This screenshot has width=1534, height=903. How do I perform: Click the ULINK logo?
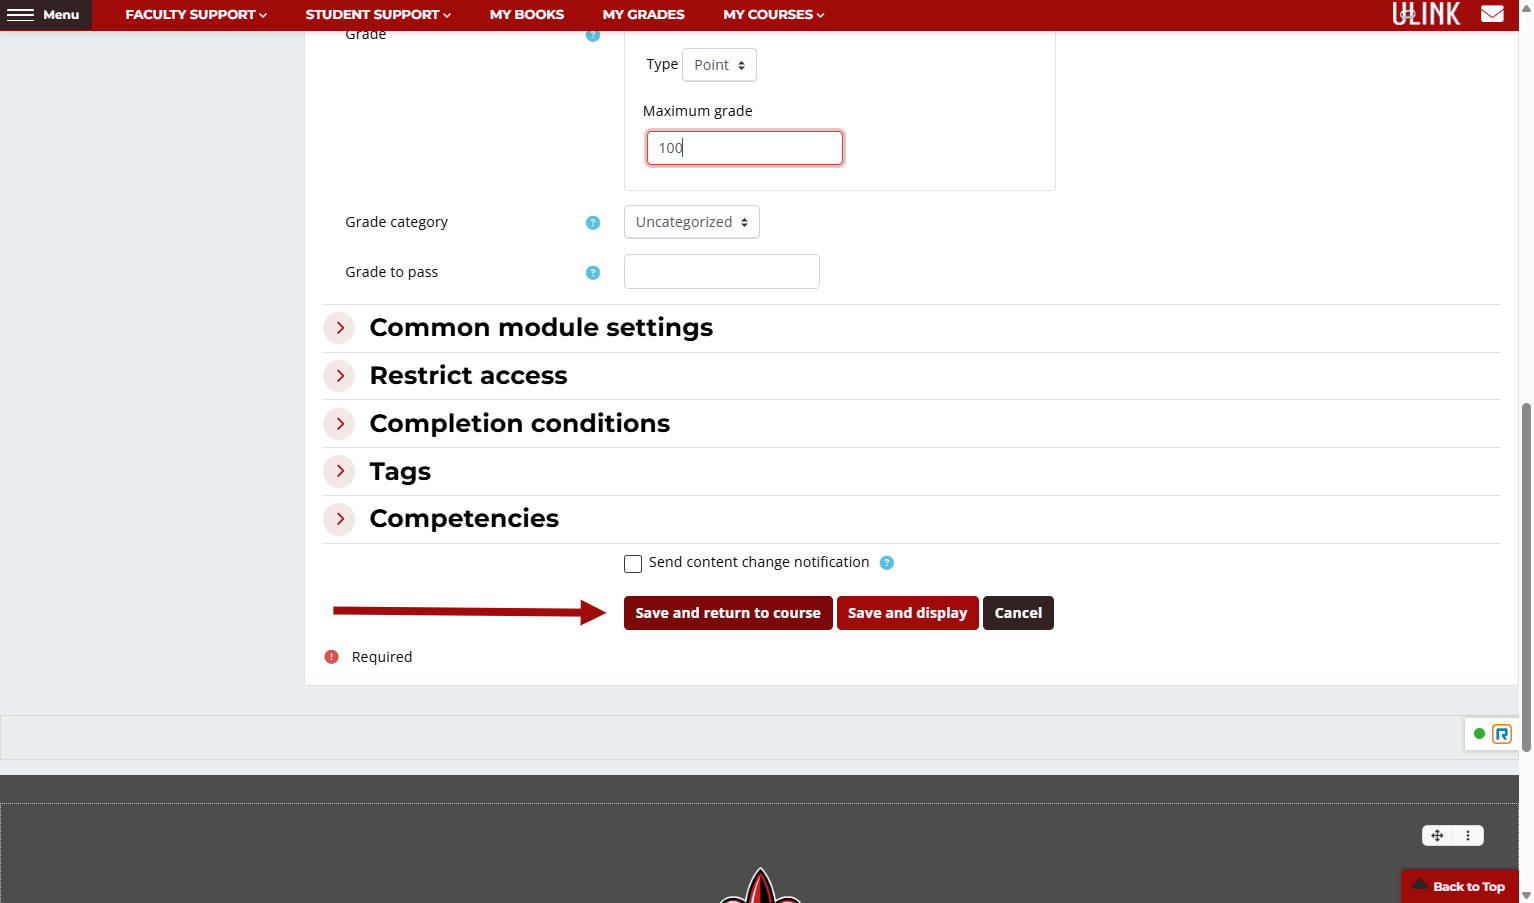1426,14
